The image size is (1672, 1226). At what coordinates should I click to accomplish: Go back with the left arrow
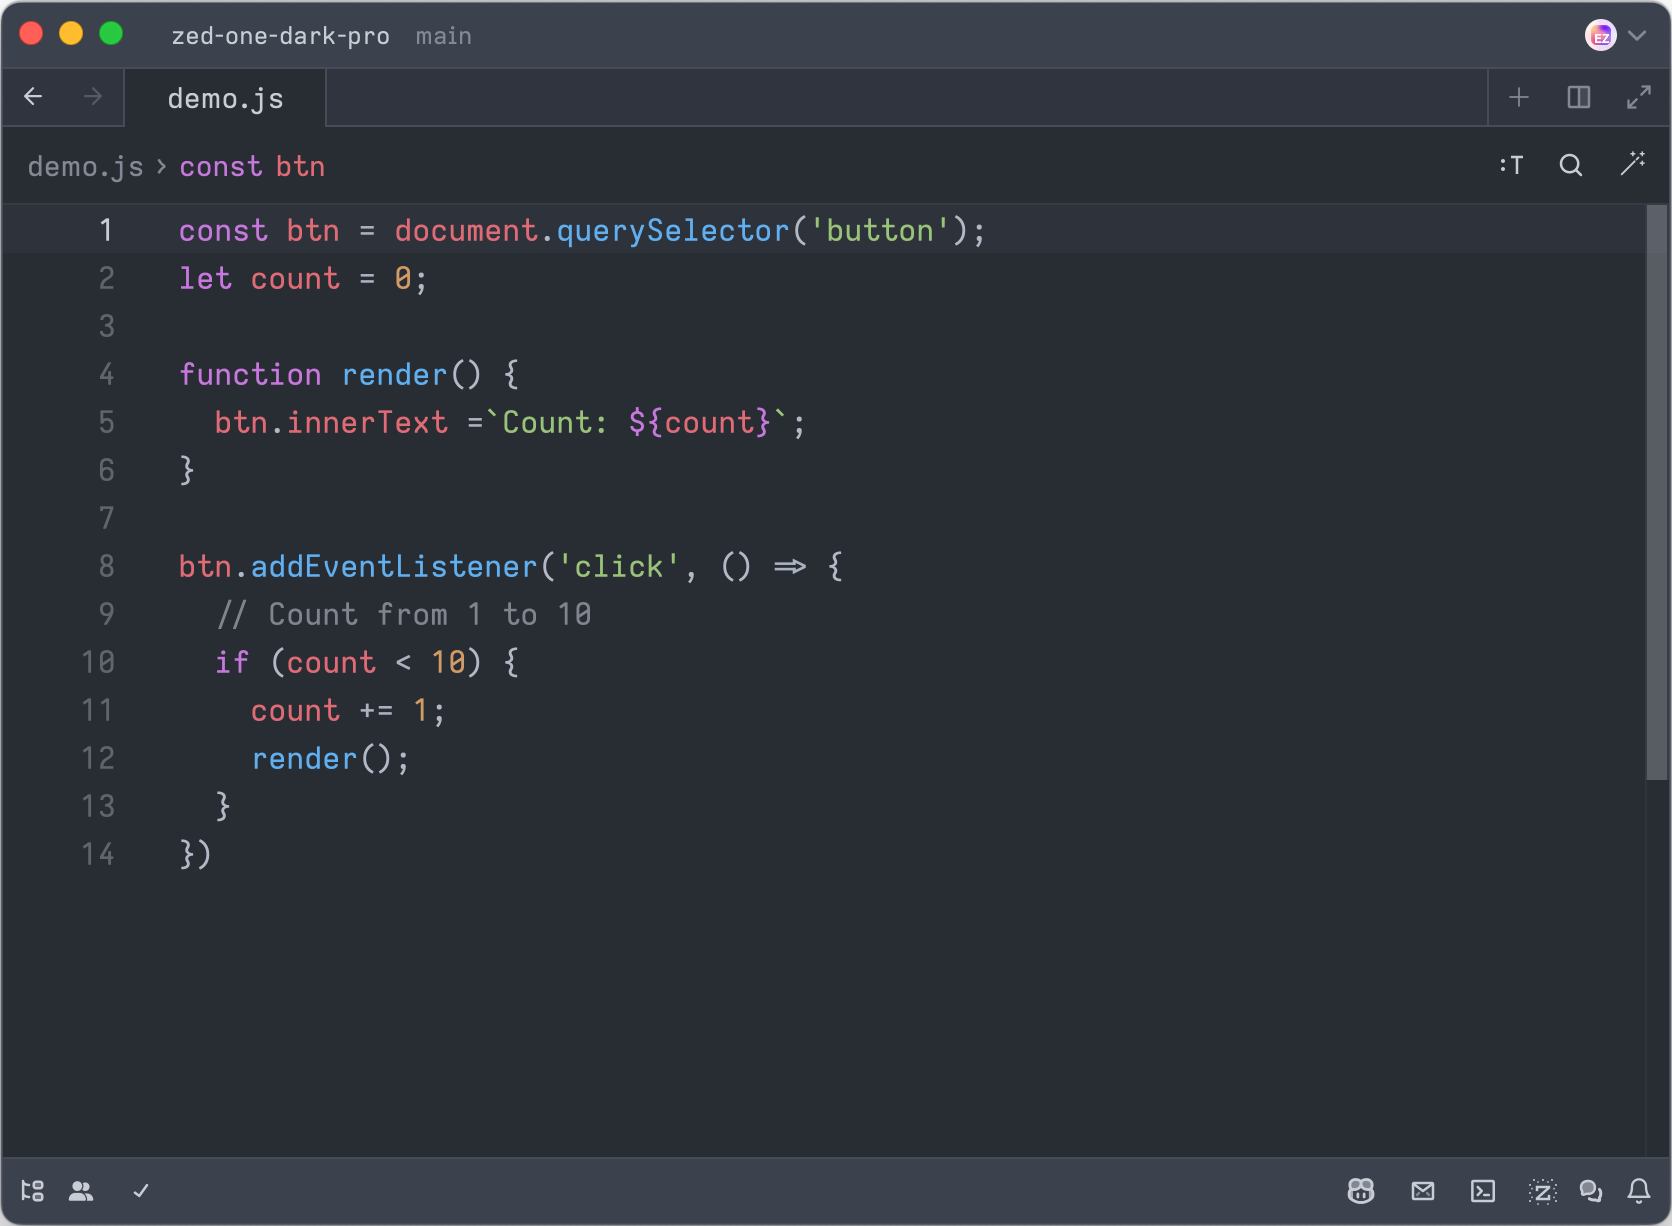[x=33, y=97]
